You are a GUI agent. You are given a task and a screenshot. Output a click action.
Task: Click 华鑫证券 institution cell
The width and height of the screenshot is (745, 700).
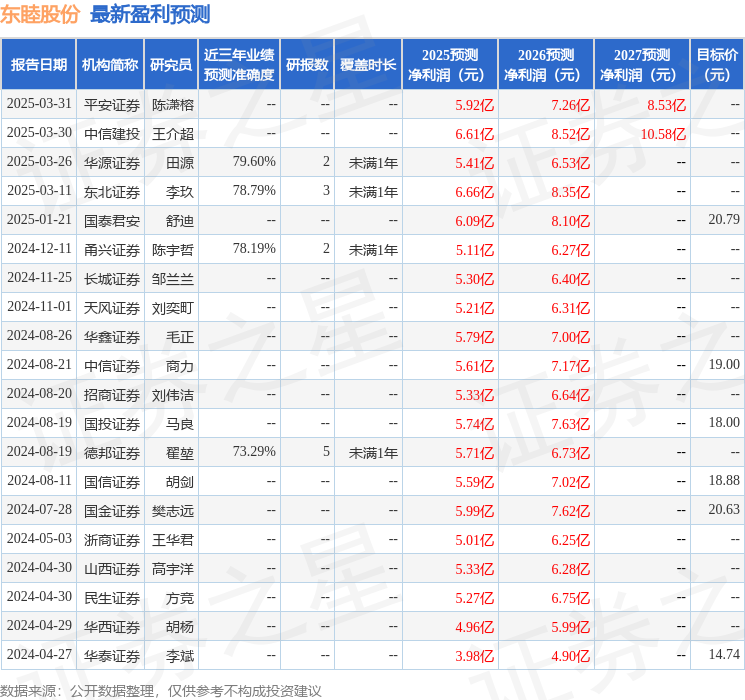point(112,337)
